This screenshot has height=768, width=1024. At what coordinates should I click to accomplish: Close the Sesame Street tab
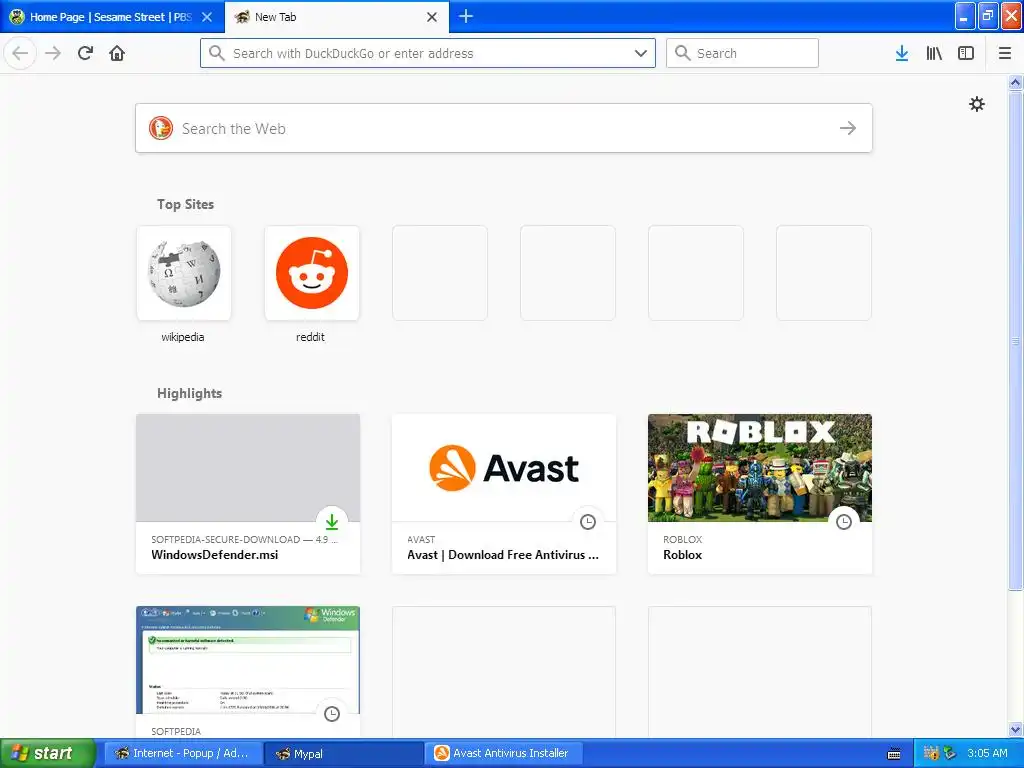click(x=207, y=17)
